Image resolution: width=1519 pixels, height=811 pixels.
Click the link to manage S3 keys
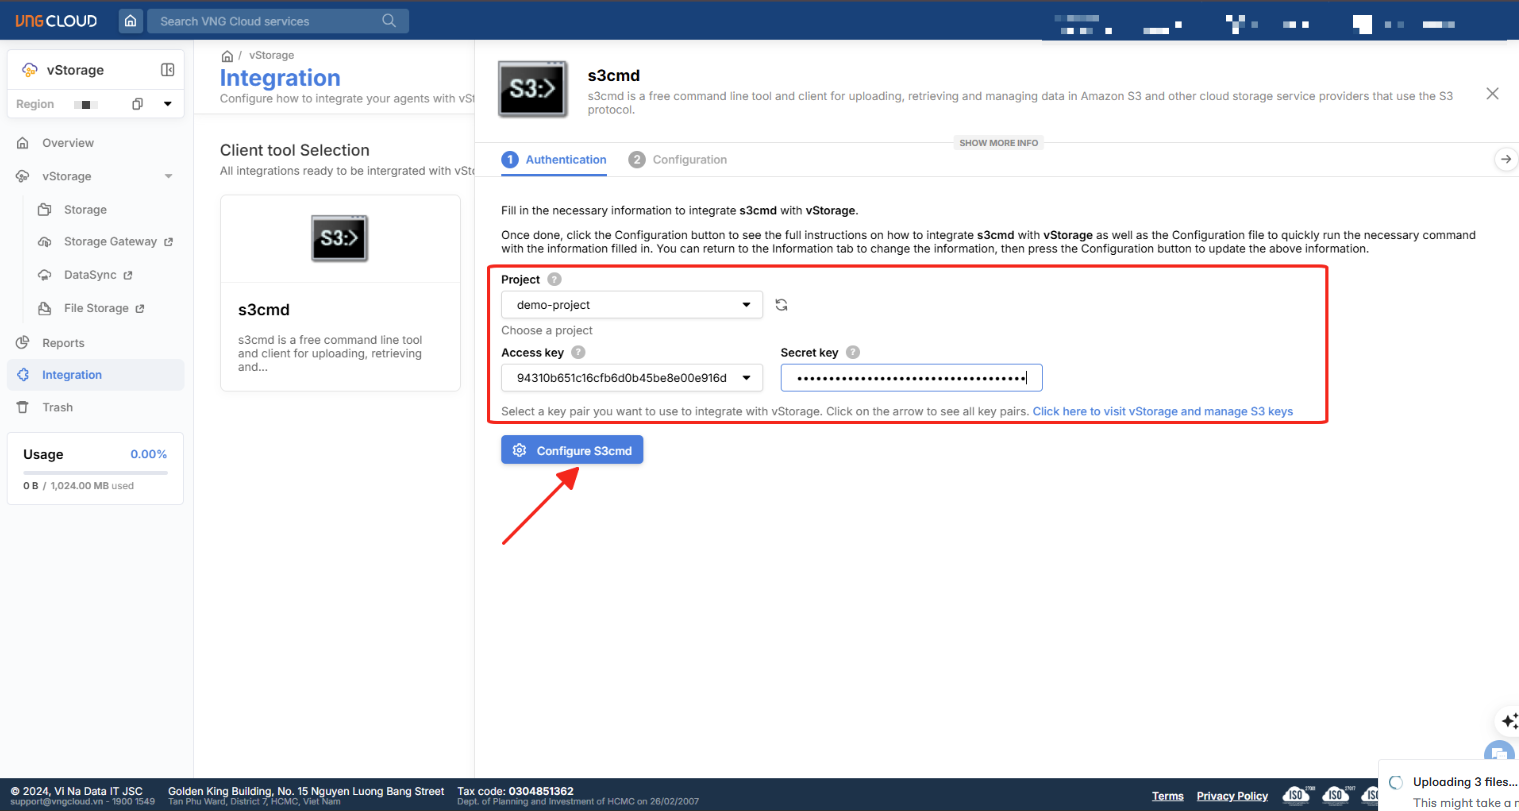point(1162,412)
